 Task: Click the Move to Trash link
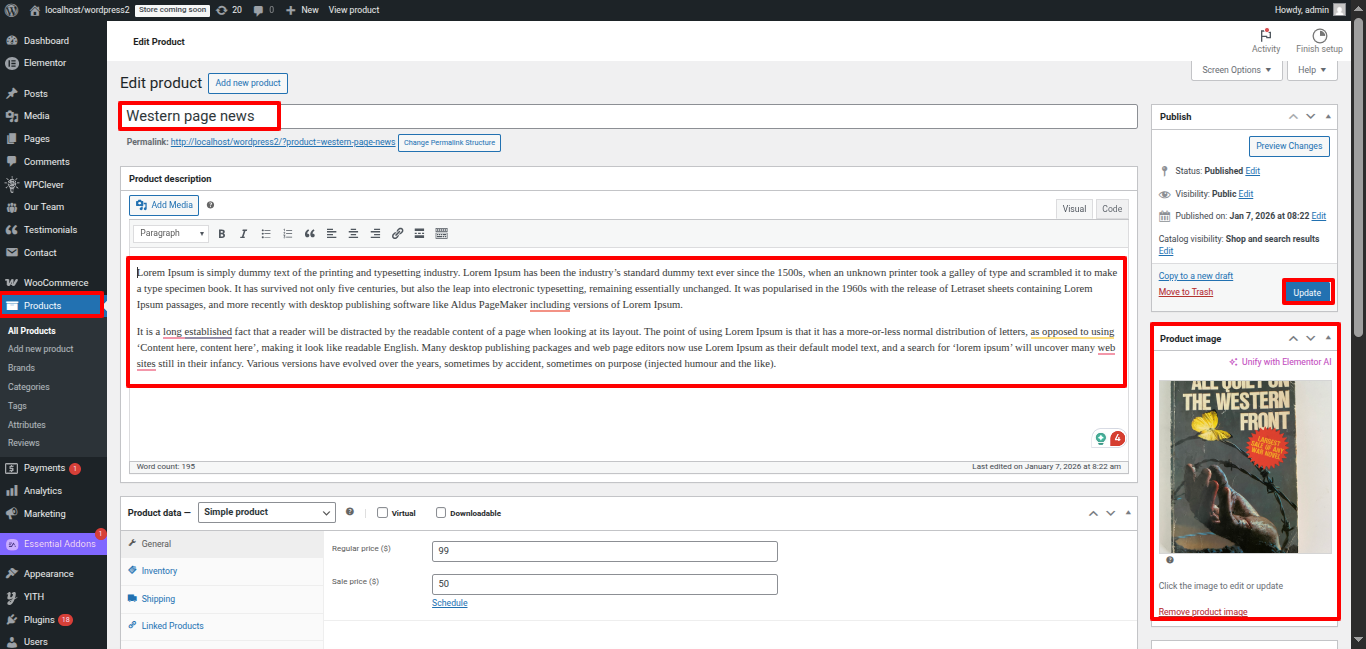[x=1185, y=292]
